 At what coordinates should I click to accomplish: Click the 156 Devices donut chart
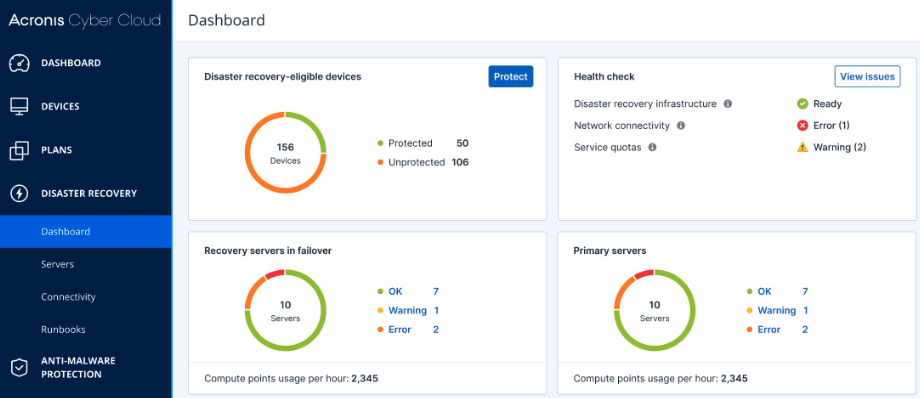click(285, 153)
